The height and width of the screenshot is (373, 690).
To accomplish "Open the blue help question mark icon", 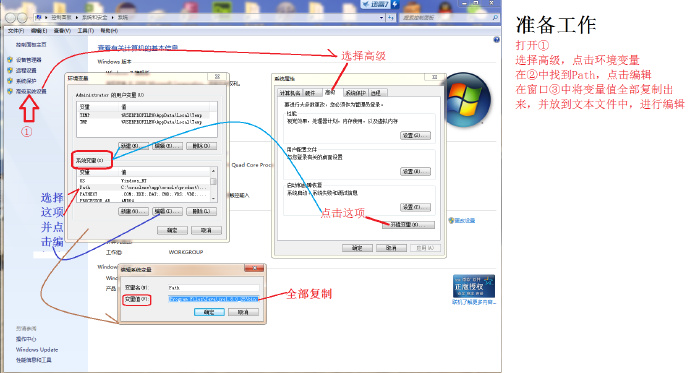I will (x=496, y=40).
